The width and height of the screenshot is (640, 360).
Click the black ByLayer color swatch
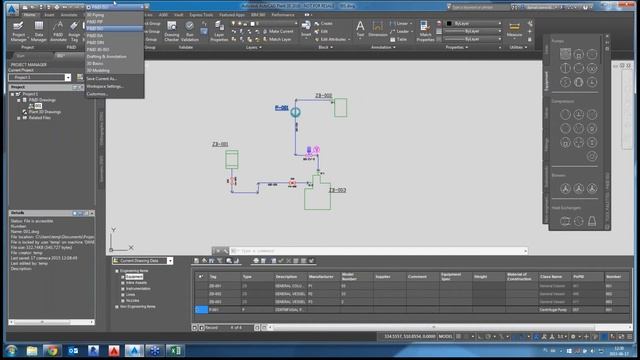[449, 23]
